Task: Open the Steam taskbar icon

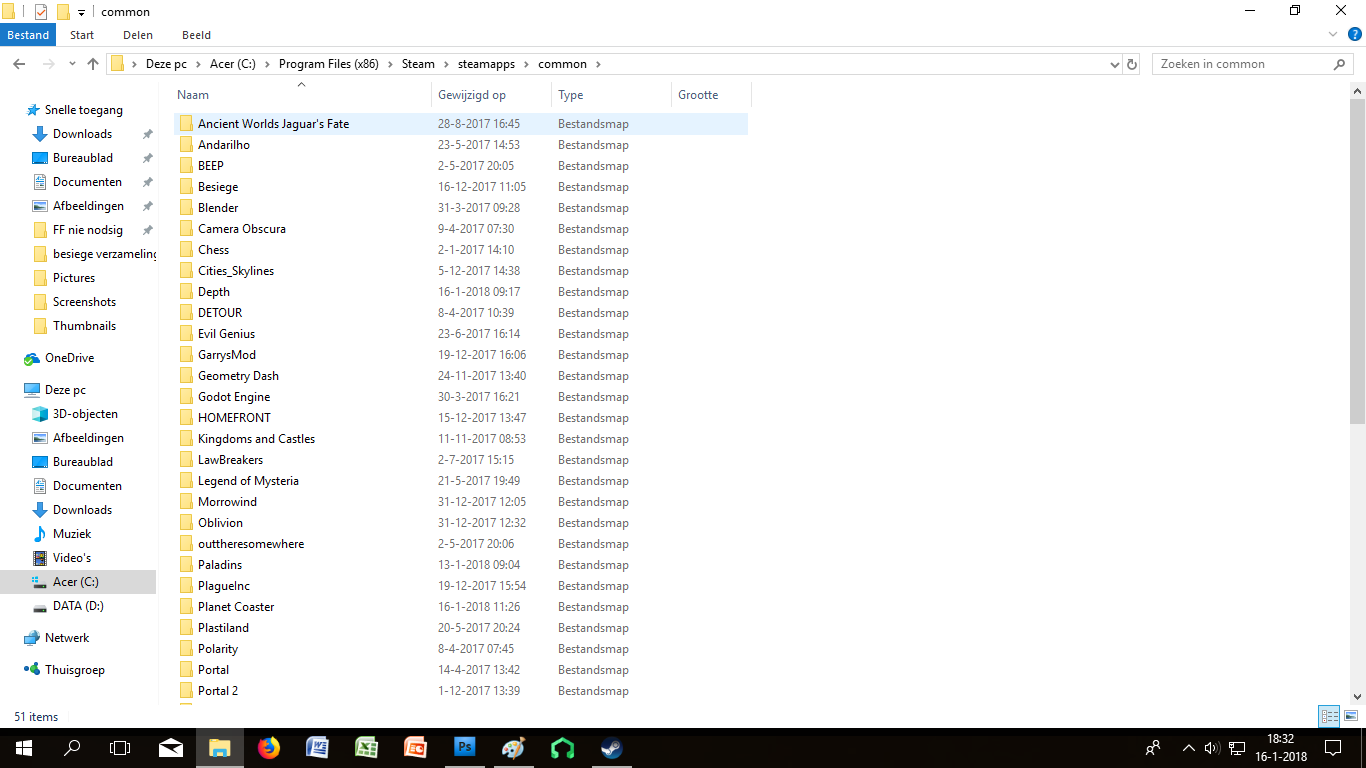Action: click(x=610, y=747)
